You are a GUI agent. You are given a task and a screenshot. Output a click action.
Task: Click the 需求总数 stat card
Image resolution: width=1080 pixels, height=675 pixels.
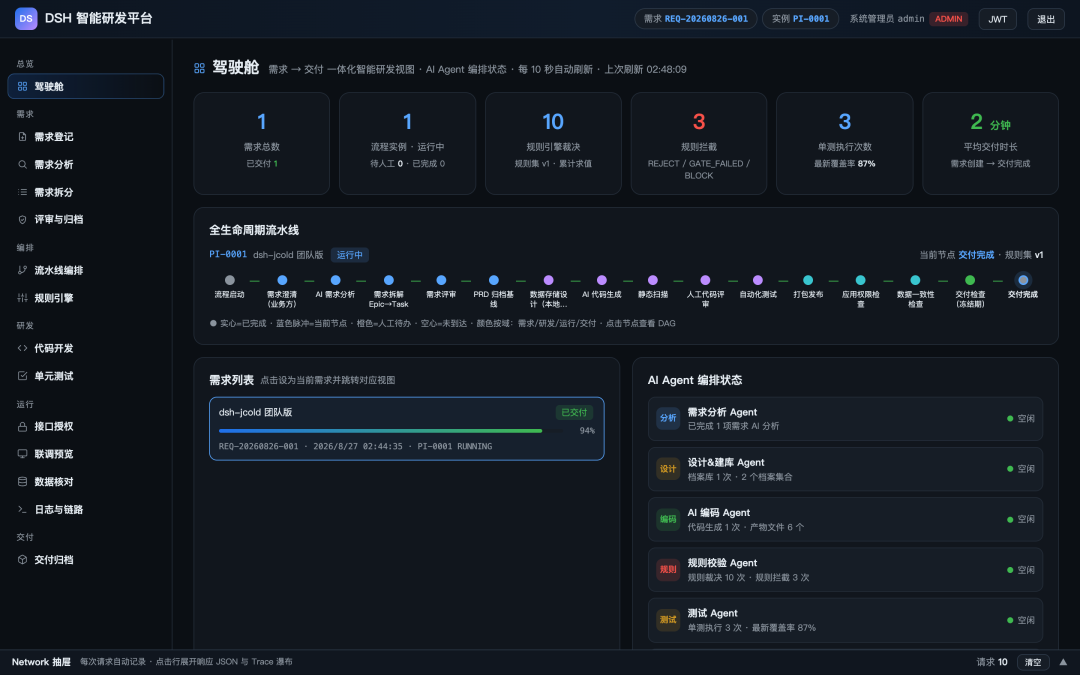262,143
